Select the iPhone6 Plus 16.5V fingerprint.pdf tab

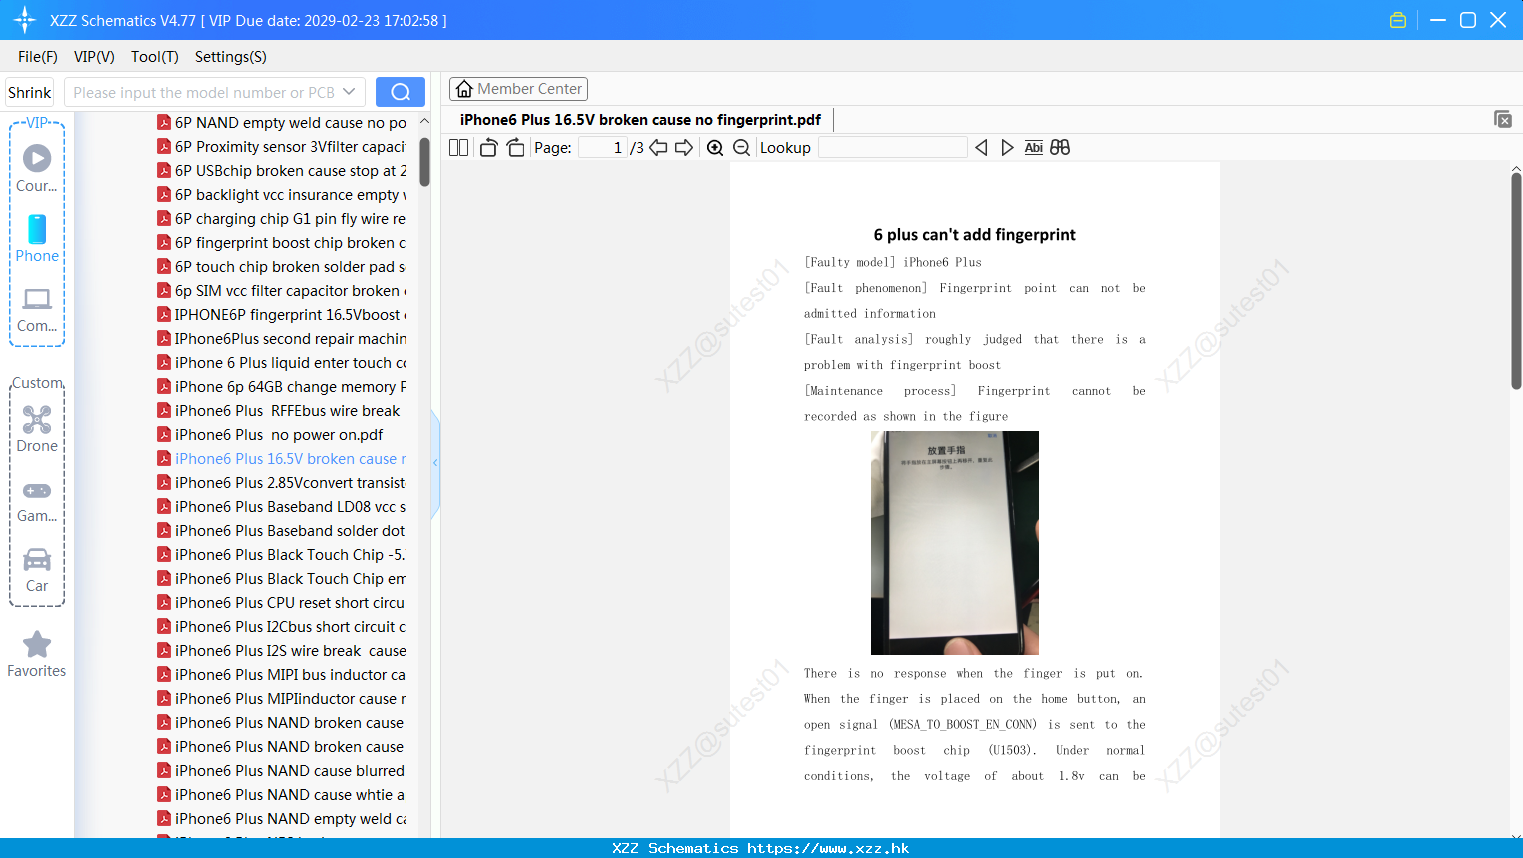640,120
